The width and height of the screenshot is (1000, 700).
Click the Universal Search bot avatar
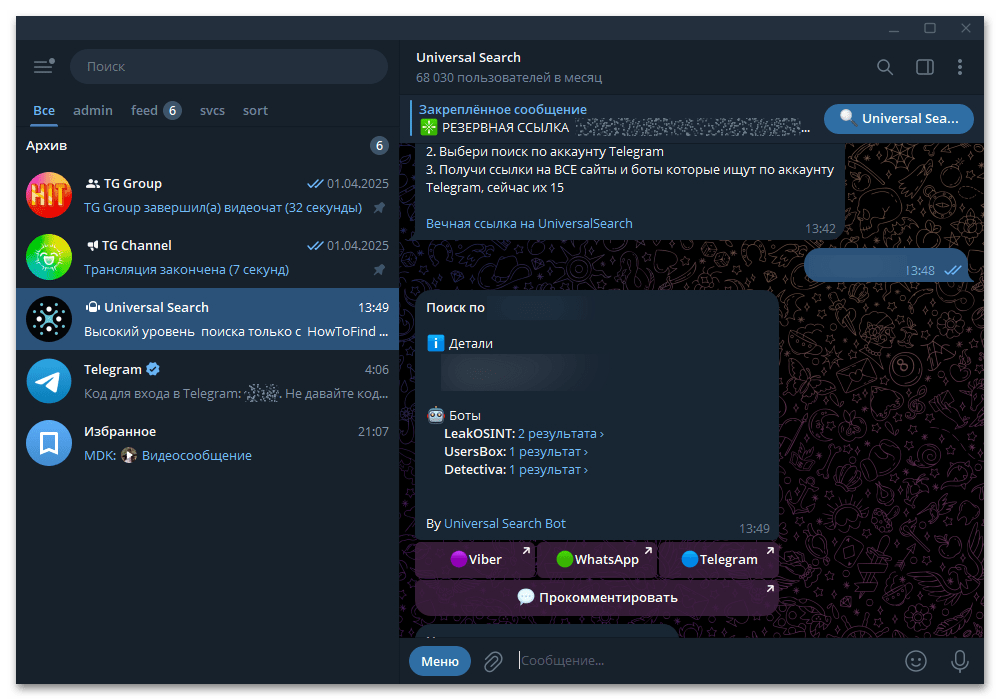pyautogui.click(x=49, y=319)
